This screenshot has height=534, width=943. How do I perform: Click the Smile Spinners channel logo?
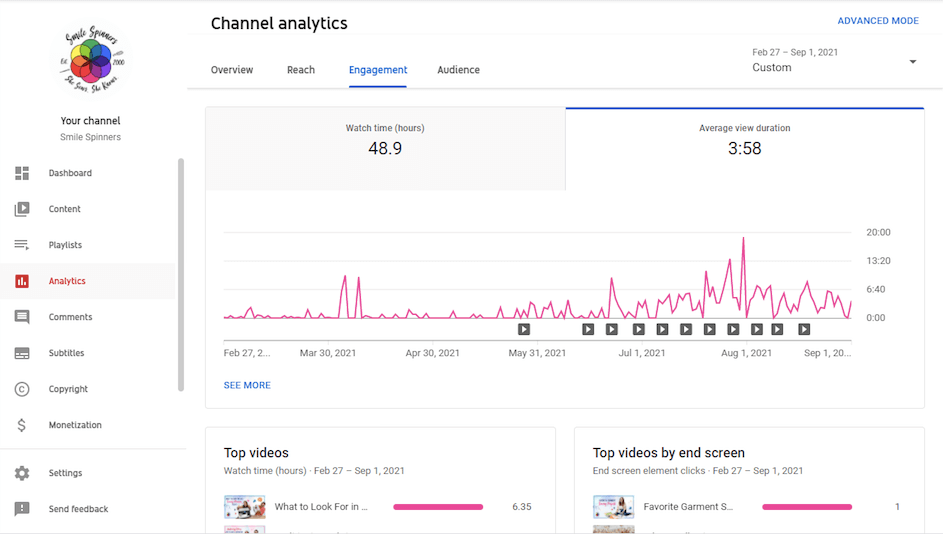(x=91, y=60)
